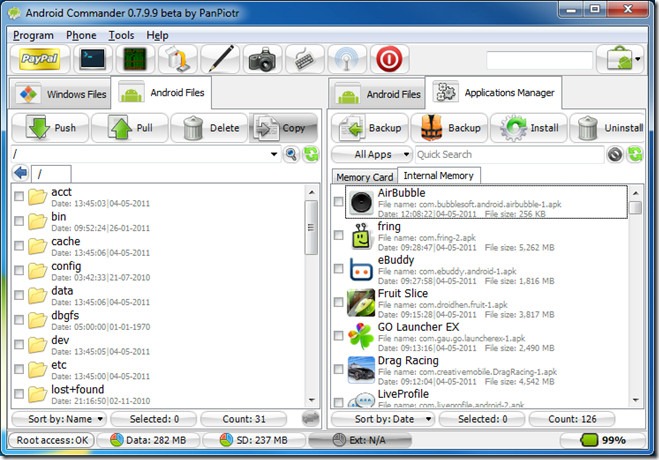
Task: Open the shell console icon
Action: [x=93, y=59]
